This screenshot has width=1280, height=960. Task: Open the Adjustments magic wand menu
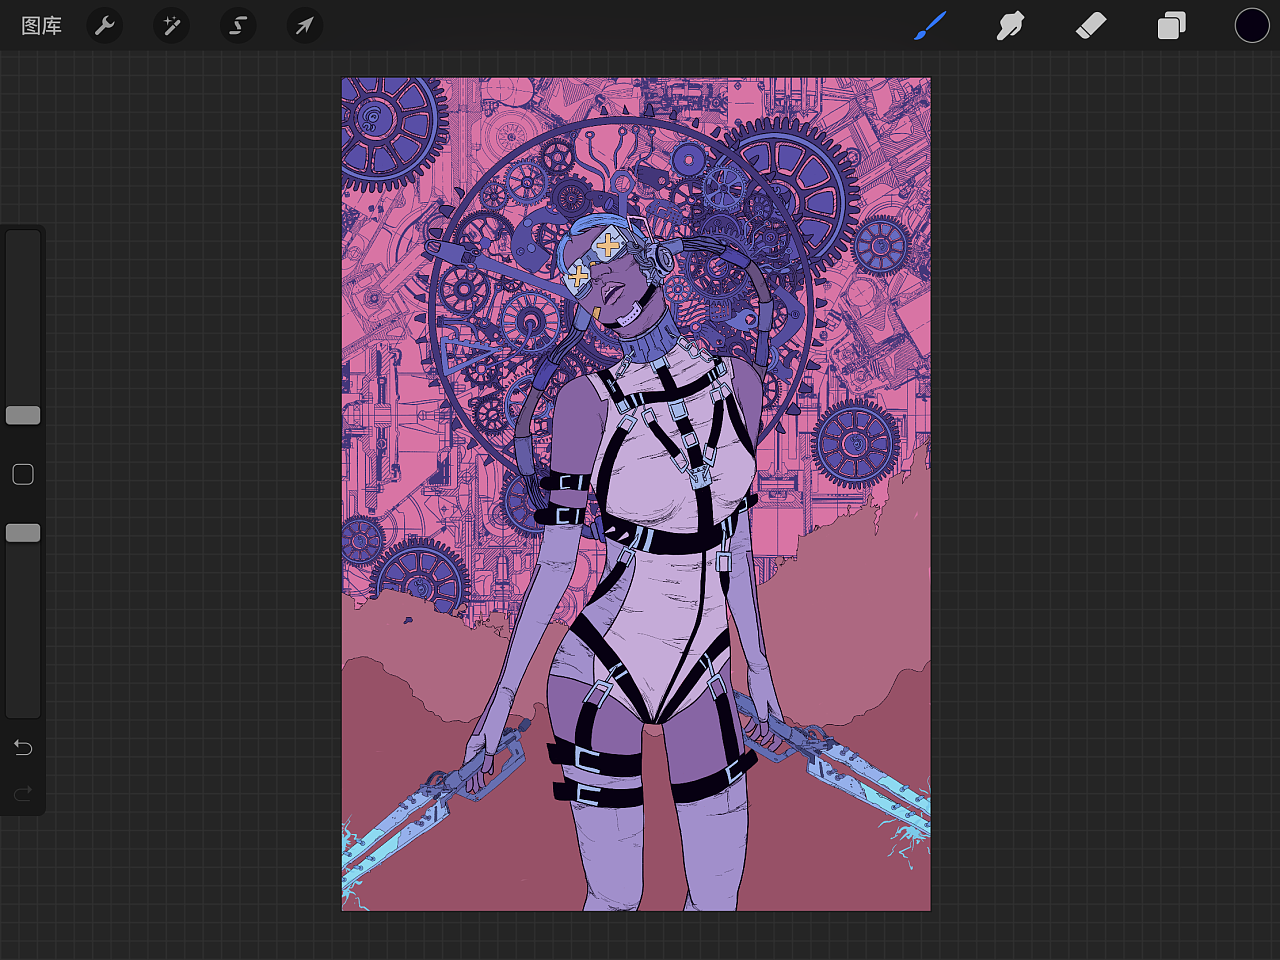click(x=172, y=26)
